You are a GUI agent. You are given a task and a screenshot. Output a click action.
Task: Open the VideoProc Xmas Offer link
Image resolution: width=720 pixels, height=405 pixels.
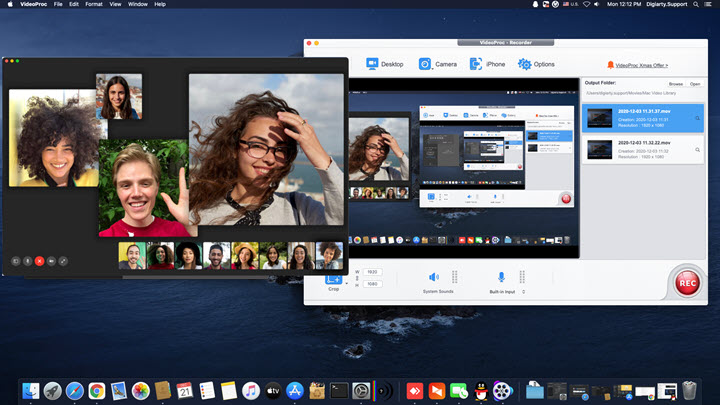click(x=641, y=65)
